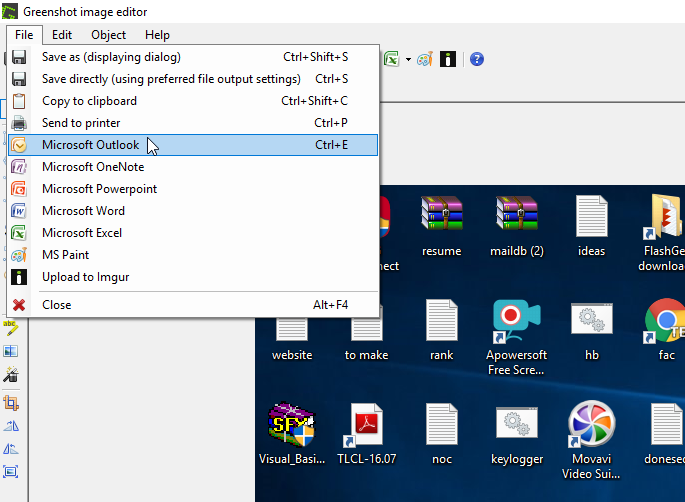The image size is (685, 502).
Task: Click the MS Paint palette toolbar icon
Action: (x=425, y=59)
